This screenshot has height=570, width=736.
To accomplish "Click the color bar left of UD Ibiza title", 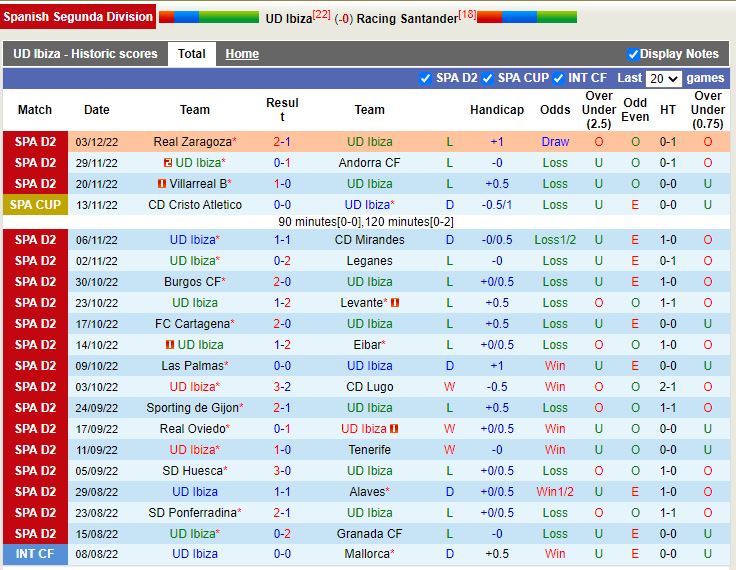I will 208,17.
